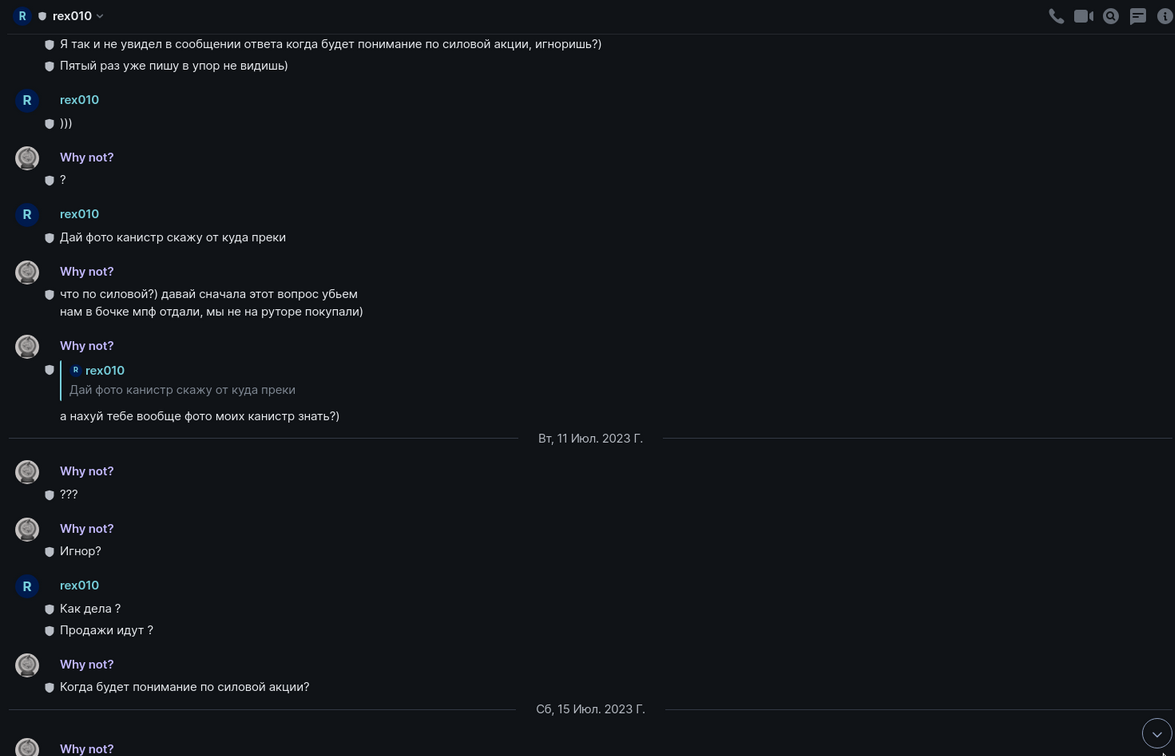Click the shield icon next to "Игнор?" message
1175x756 pixels.
[x=49, y=552]
